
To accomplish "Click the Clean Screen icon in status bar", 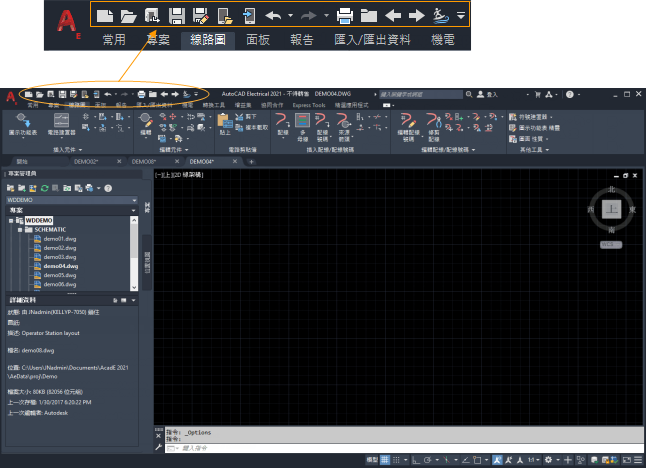I will (x=627, y=460).
